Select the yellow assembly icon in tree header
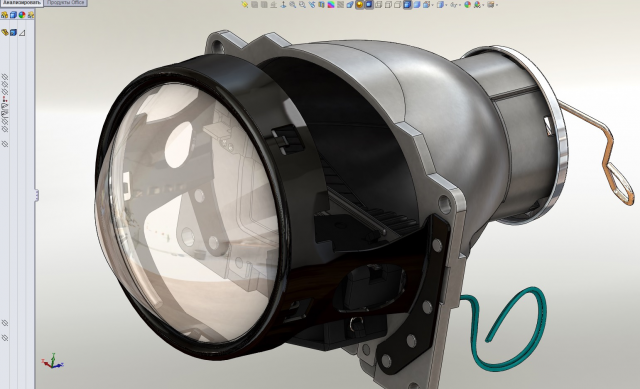The image size is (640, 389). [x=5, y=32]
